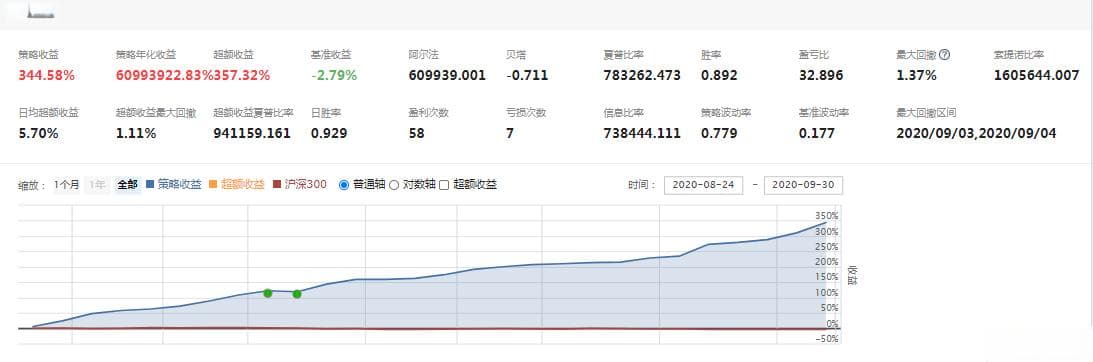Click the 策略收益 value 344.58%
The height and width of the screenshot is (362, 1093).
47,75
